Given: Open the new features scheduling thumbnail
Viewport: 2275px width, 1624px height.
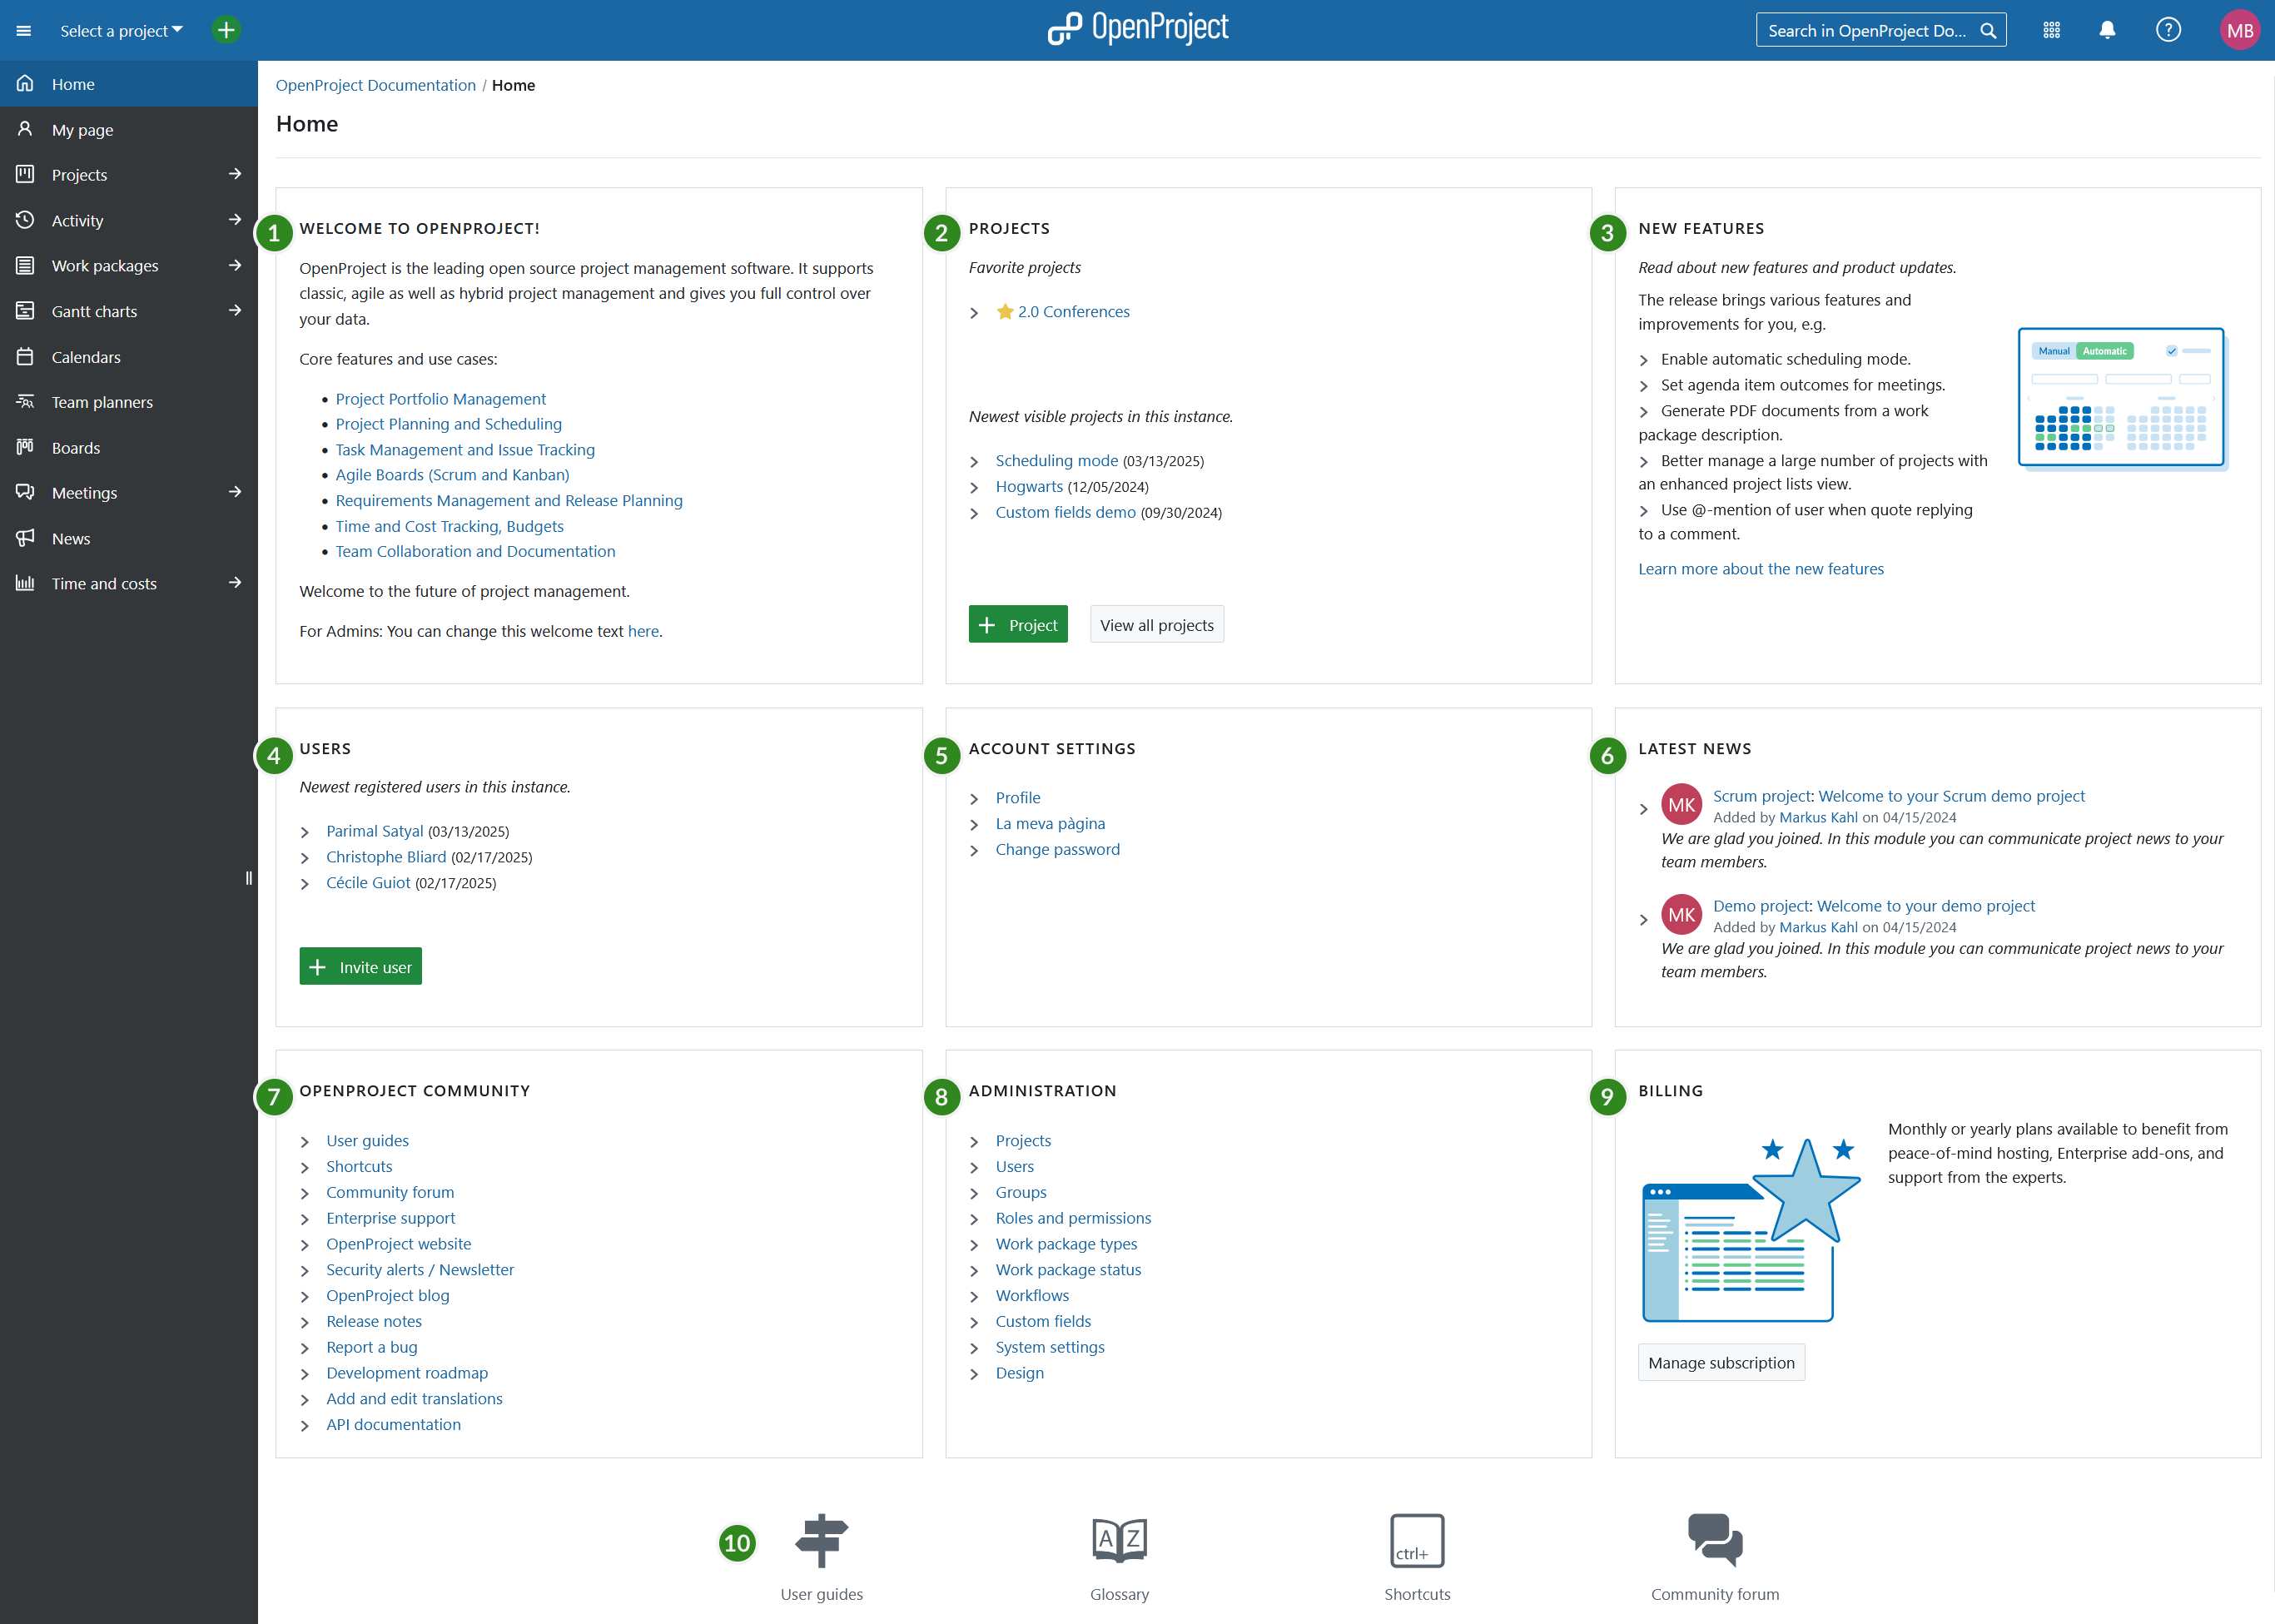Looking at the screenshot, I should tap(2121, 397).
